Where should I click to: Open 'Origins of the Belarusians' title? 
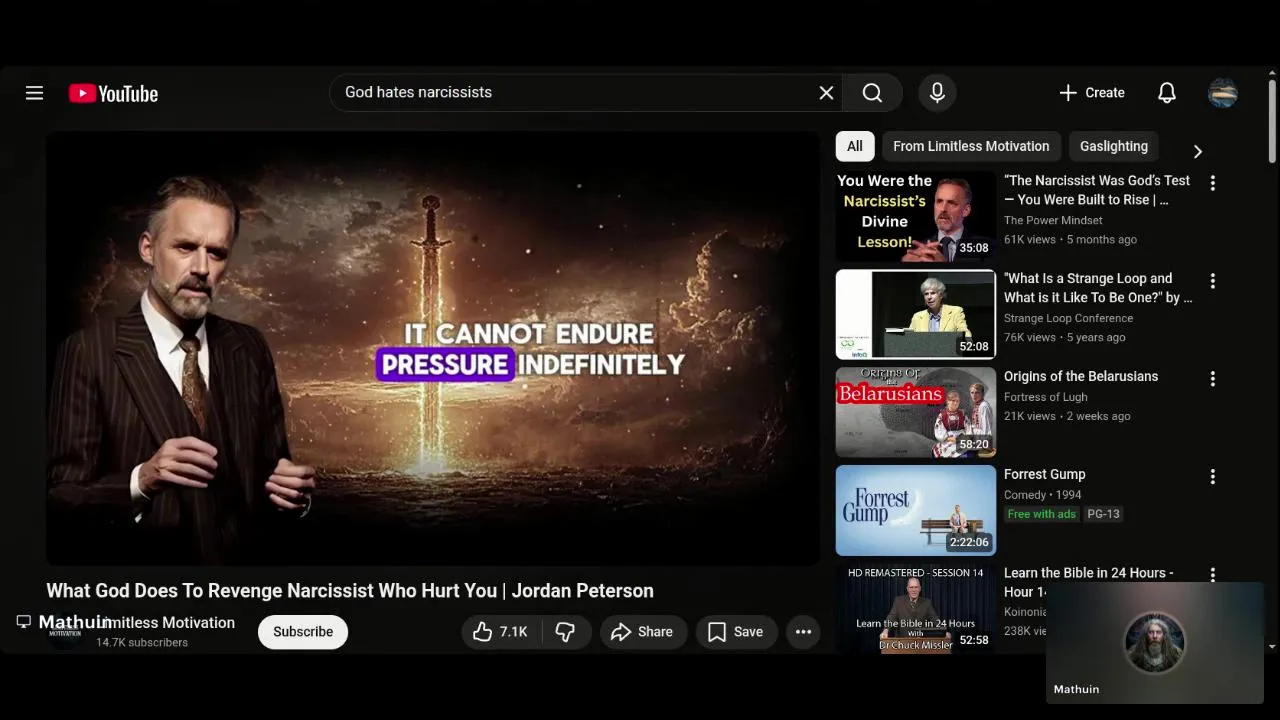(x=1081, y=376)
